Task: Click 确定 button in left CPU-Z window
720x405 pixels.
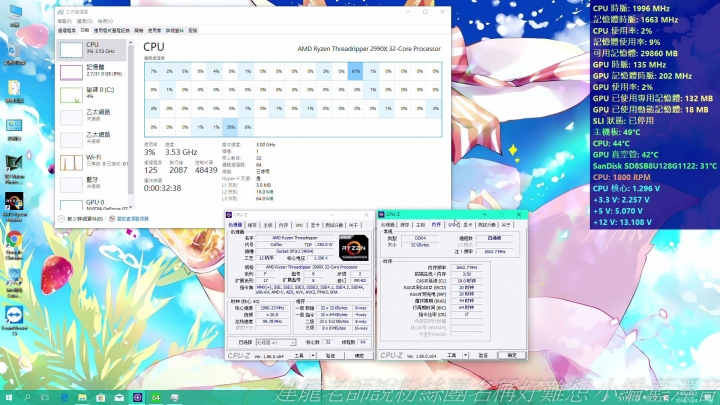Action: [360, 355]
